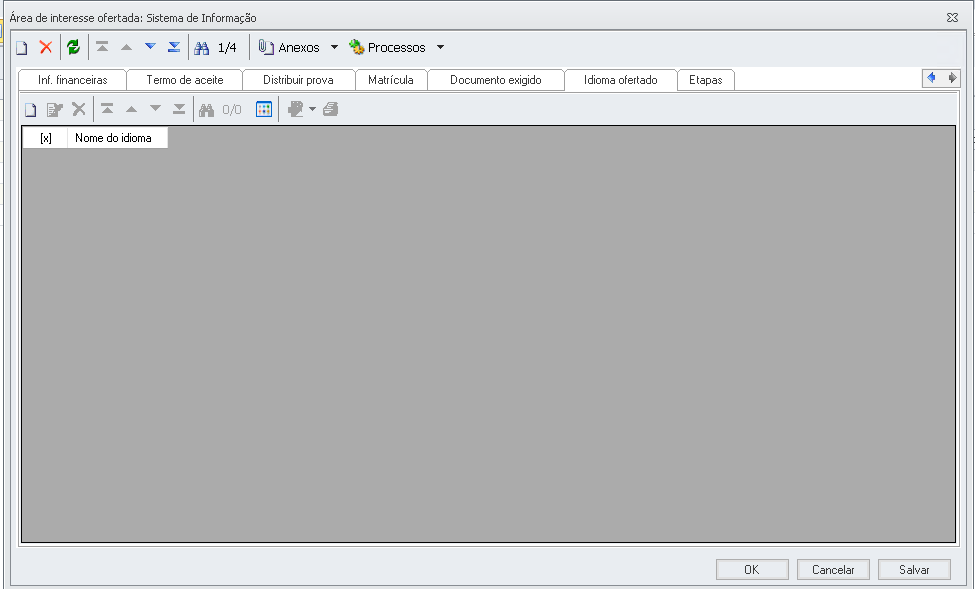
Task: Click the OK button
Action: click(752, 570)
